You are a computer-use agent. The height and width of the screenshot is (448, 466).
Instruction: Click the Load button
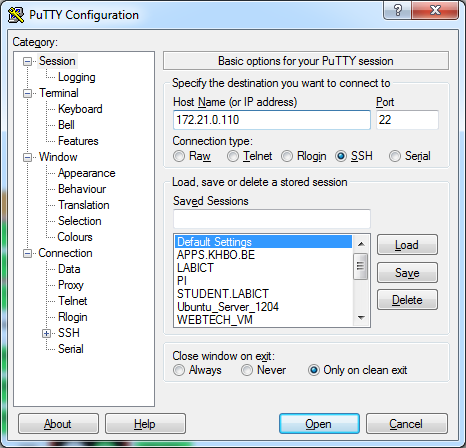click(x=407, y=245)
